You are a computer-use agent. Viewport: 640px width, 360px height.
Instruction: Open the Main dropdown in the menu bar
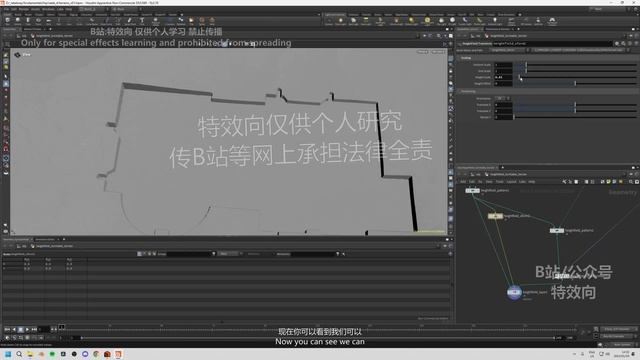coord(124,9)
